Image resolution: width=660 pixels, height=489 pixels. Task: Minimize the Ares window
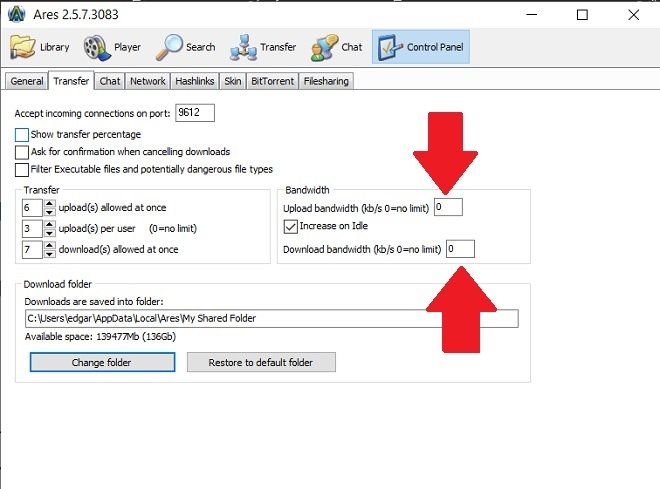532,15
